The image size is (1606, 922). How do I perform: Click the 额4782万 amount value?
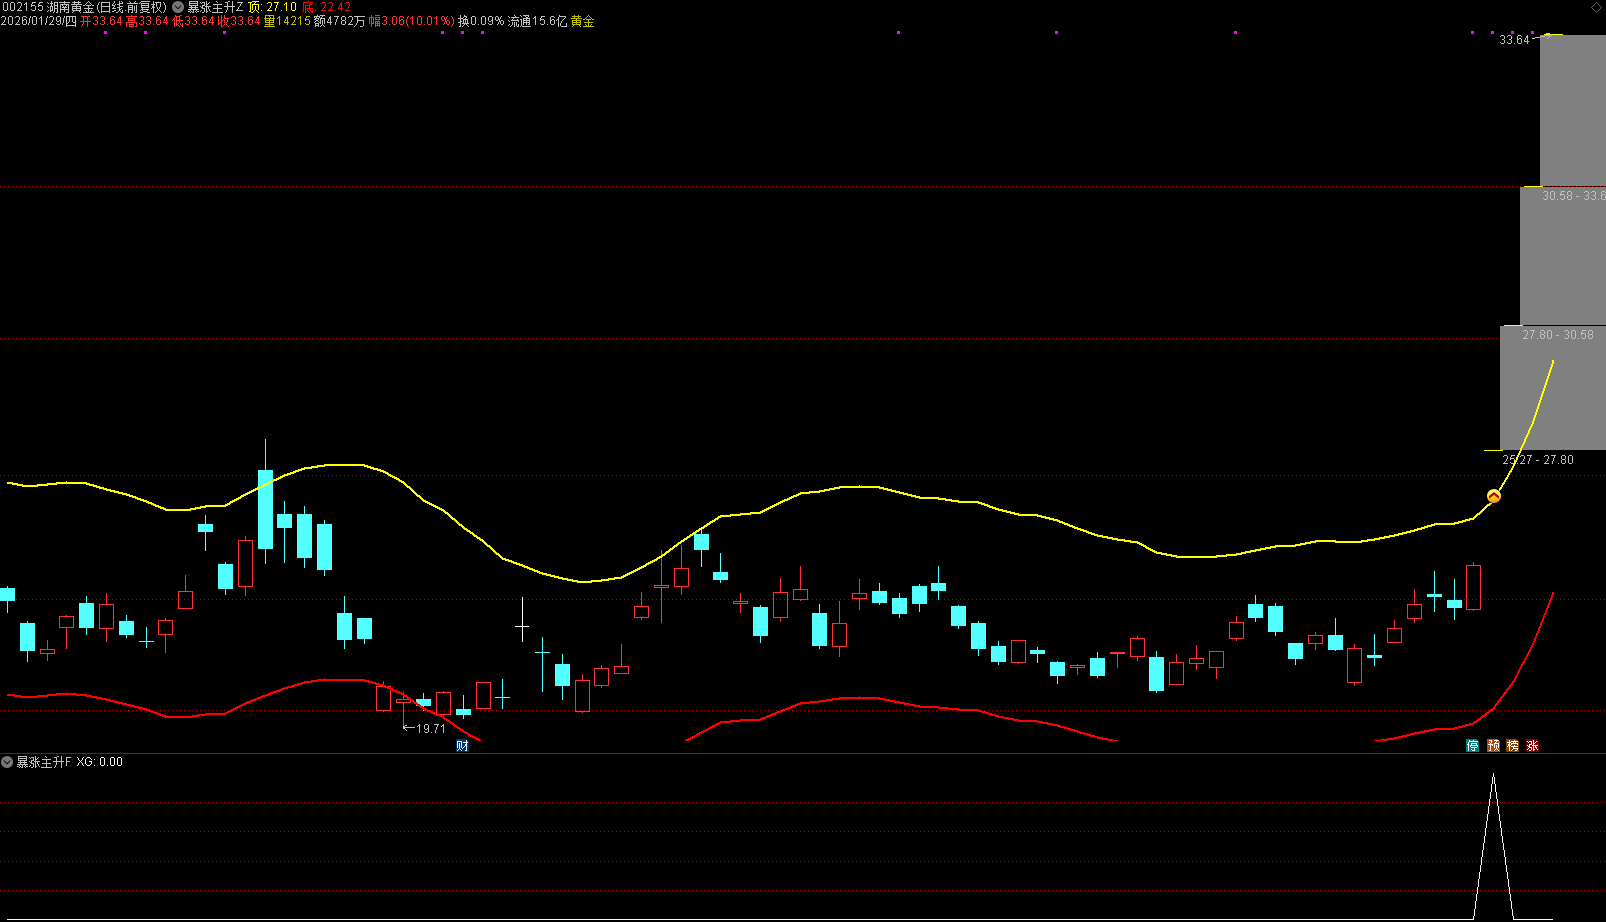coord(340,21)
